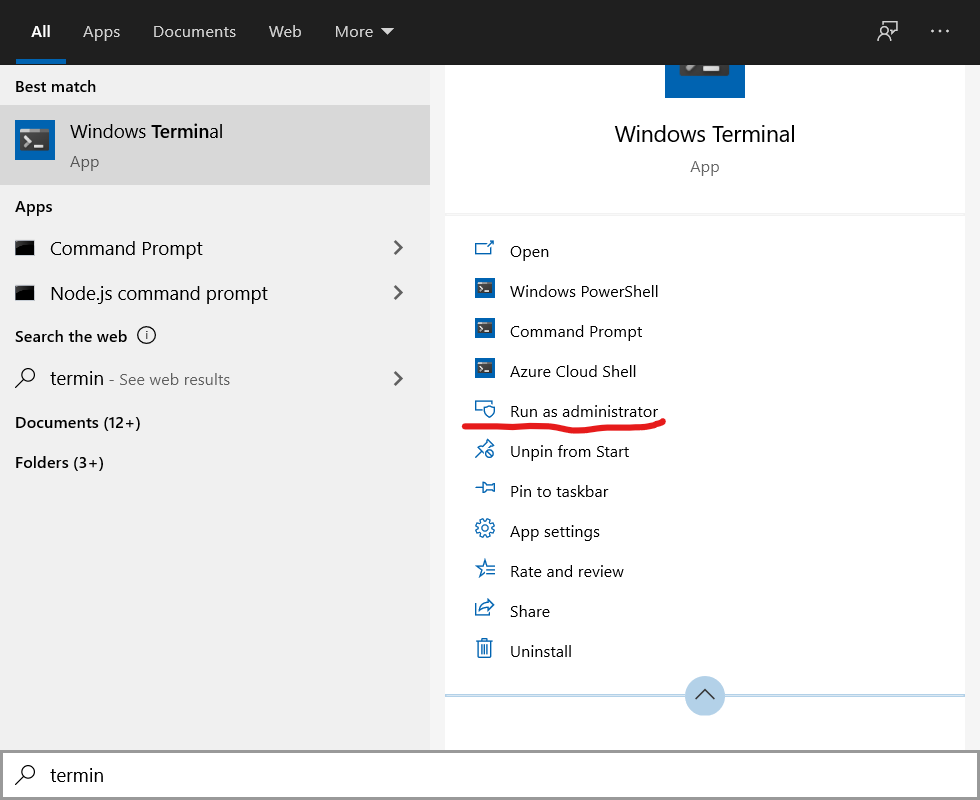Open the three-dot options menu in the top bar
This screenshot has height=800, width=980.
tap(939, 31)
